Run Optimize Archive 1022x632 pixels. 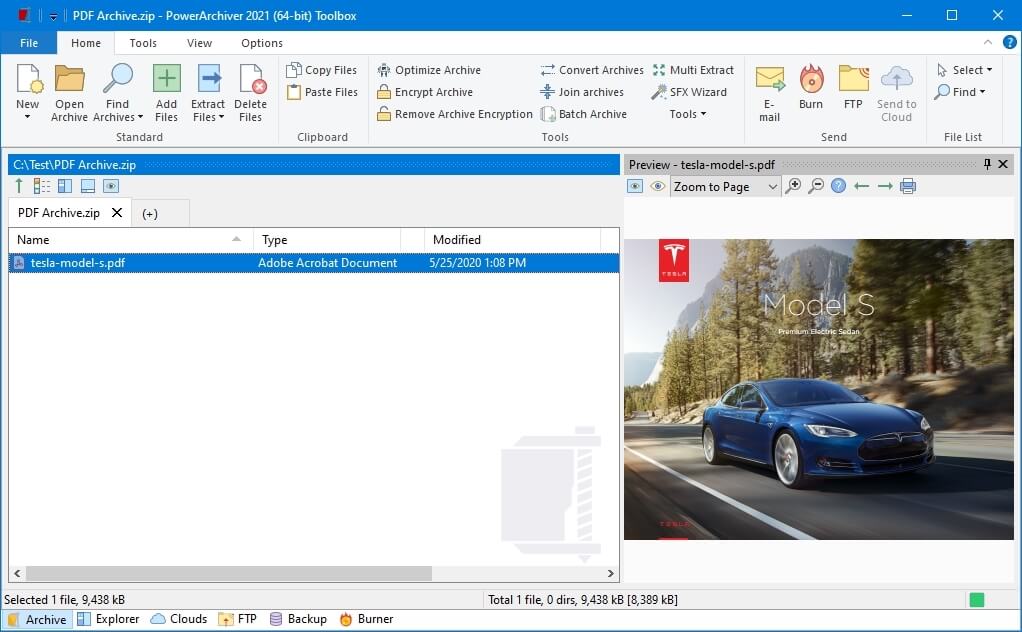click(x=429, y=70)
